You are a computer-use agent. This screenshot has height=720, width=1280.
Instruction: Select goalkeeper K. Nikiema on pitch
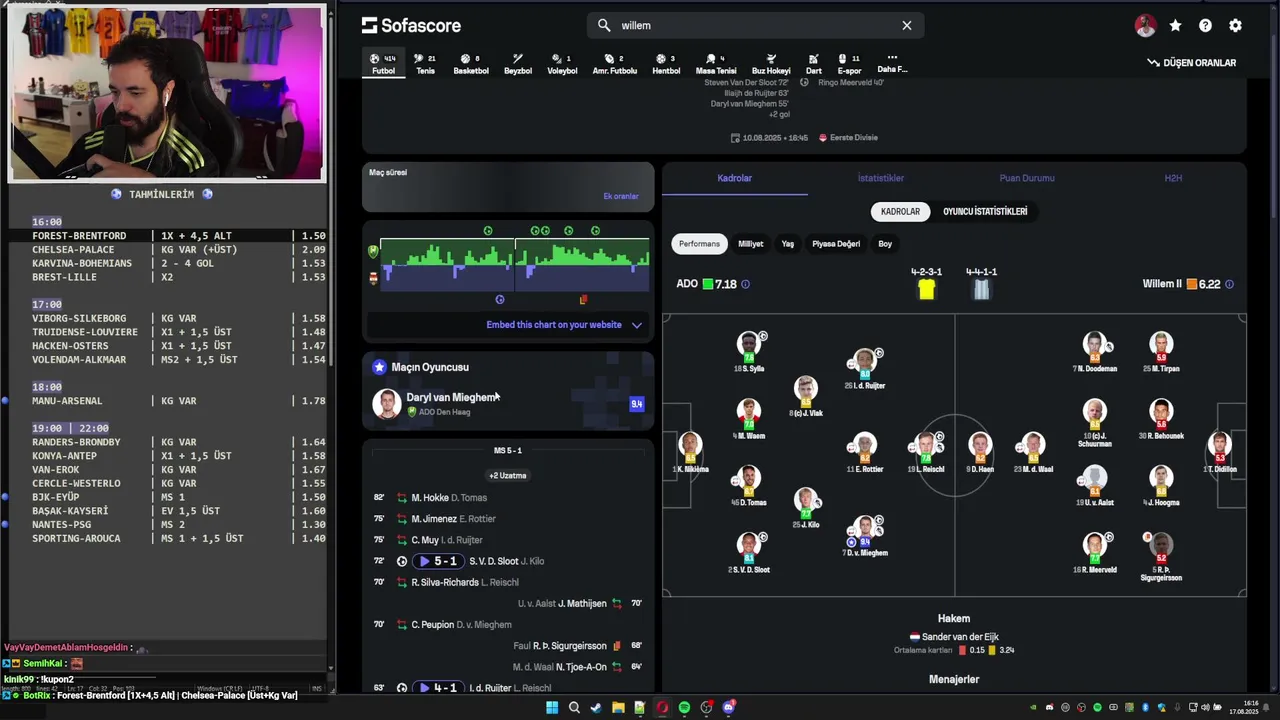(690, 453)
